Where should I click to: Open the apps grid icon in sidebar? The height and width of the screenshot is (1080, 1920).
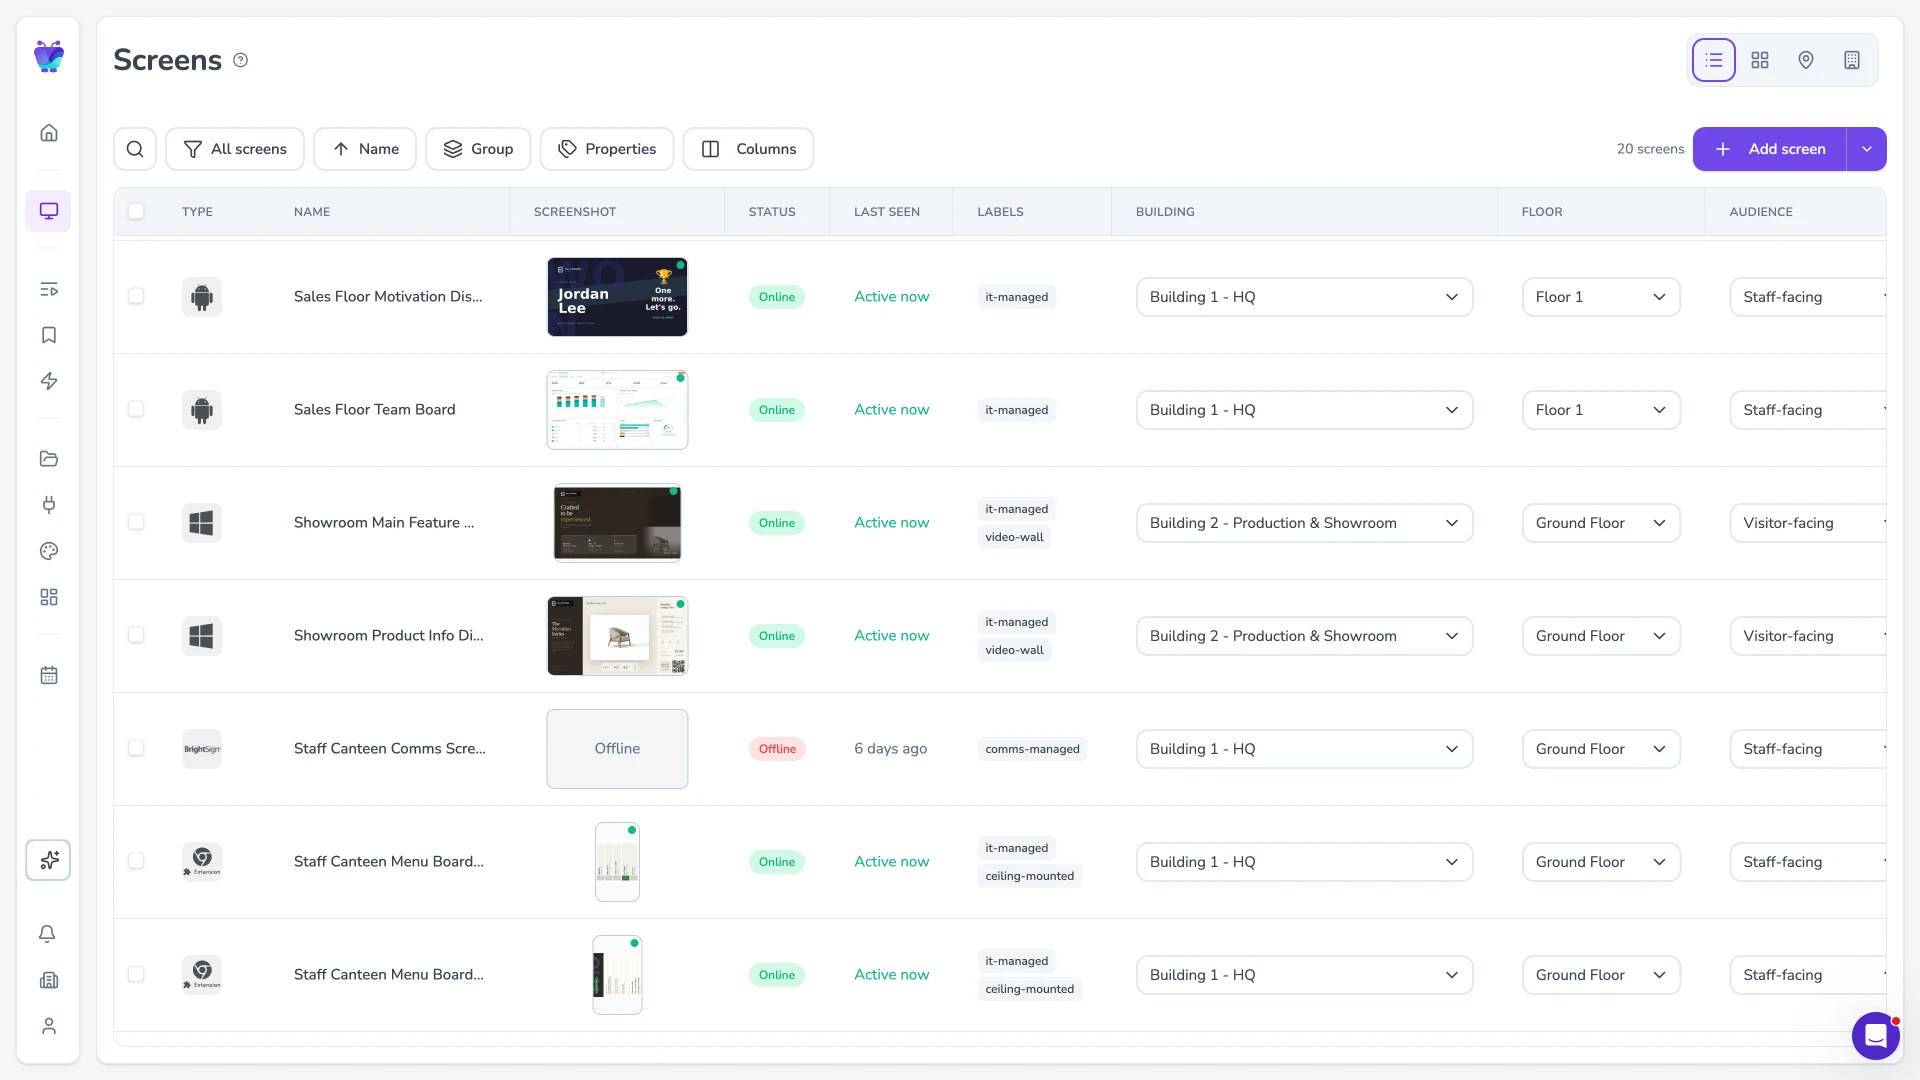[x=48, y=597]
